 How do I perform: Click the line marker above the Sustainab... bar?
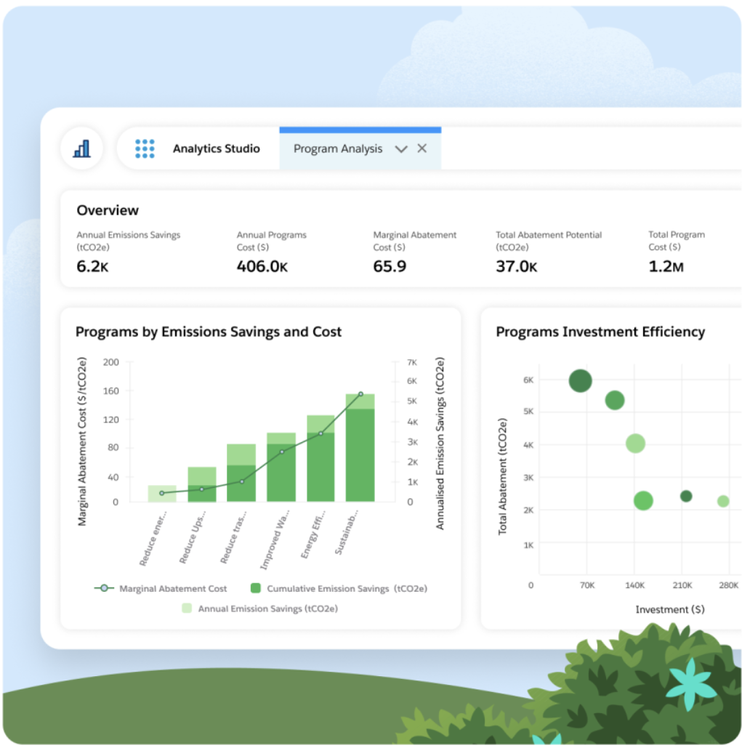click(361, 394)
